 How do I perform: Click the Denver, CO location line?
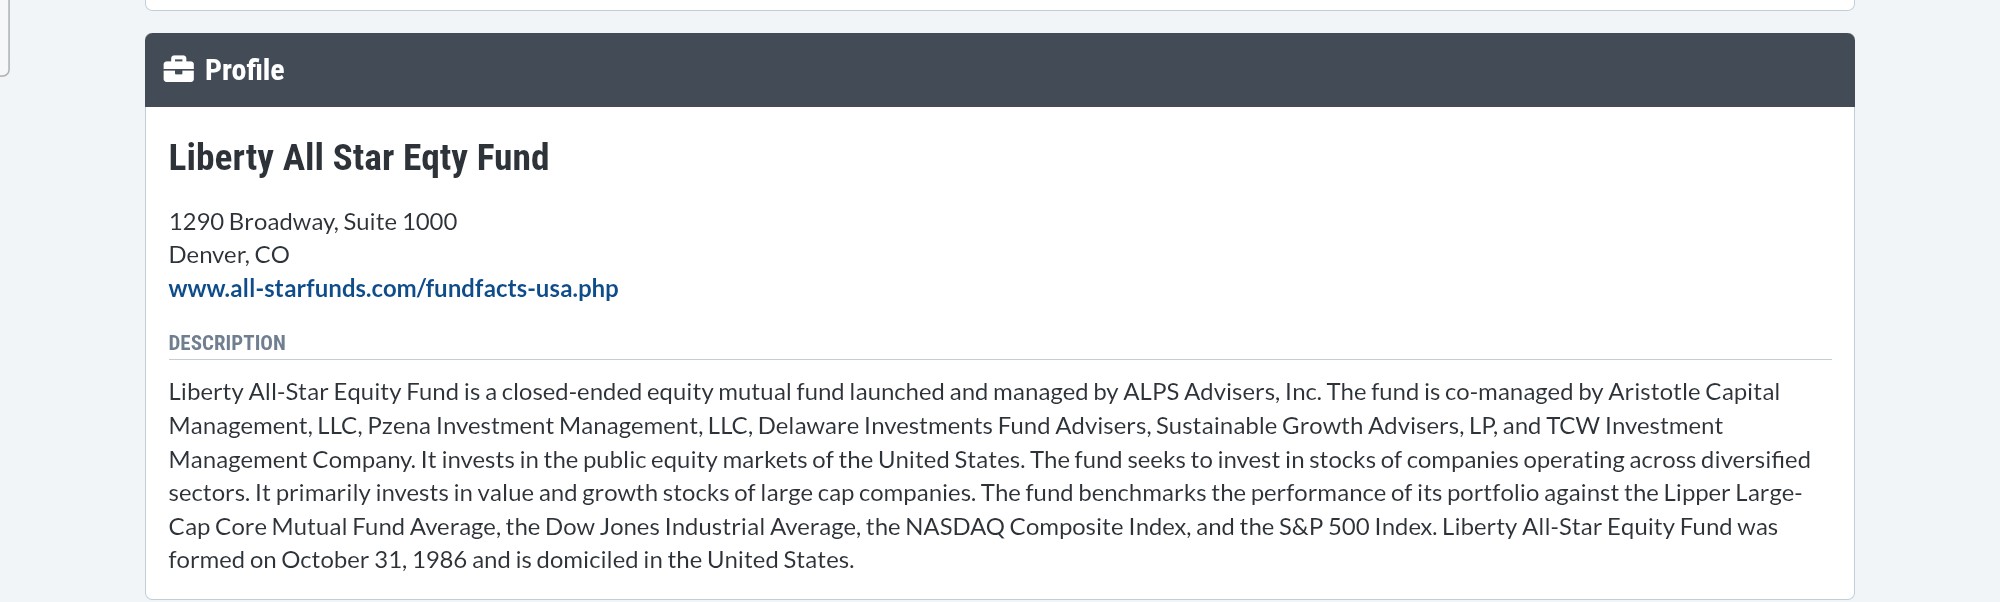(229, 254)
